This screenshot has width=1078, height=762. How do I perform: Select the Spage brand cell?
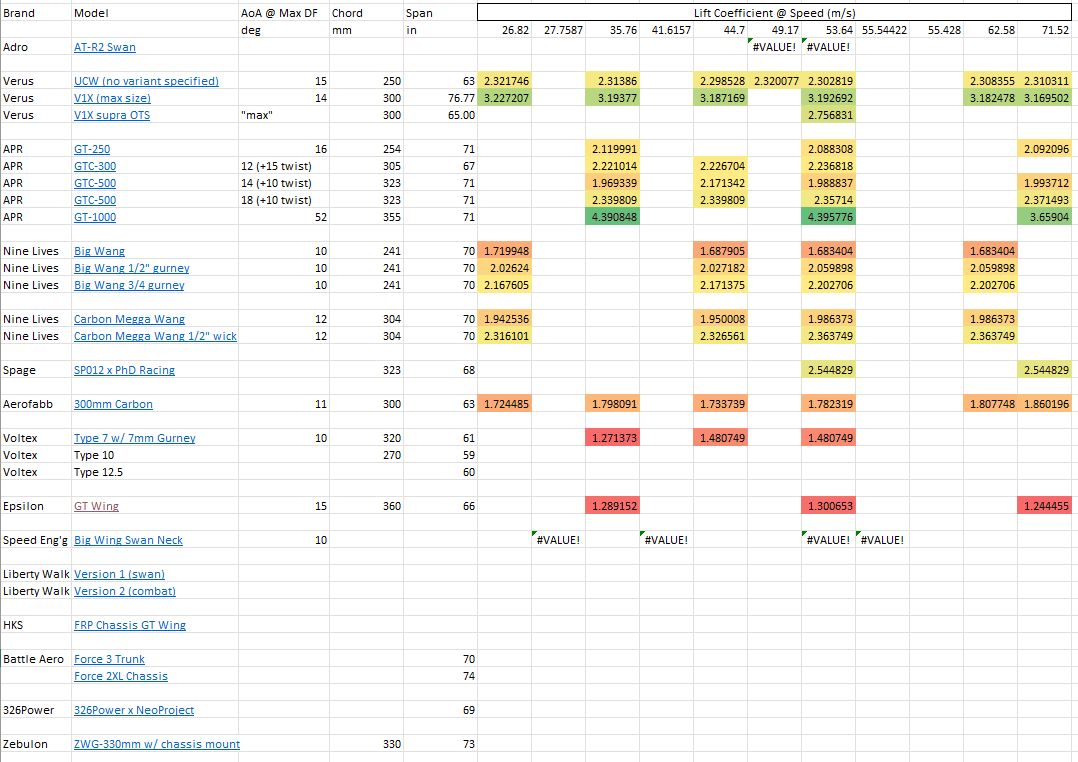(36, 370)
